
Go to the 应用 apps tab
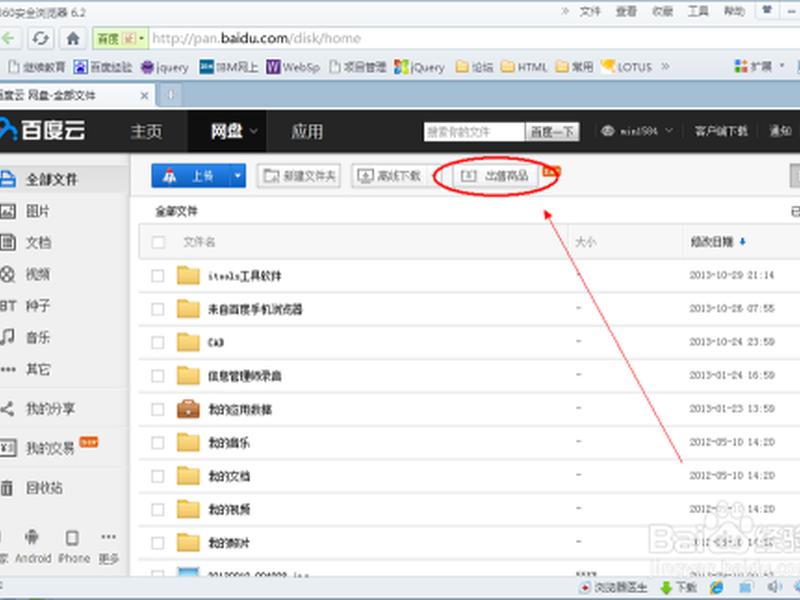(307, 132)
